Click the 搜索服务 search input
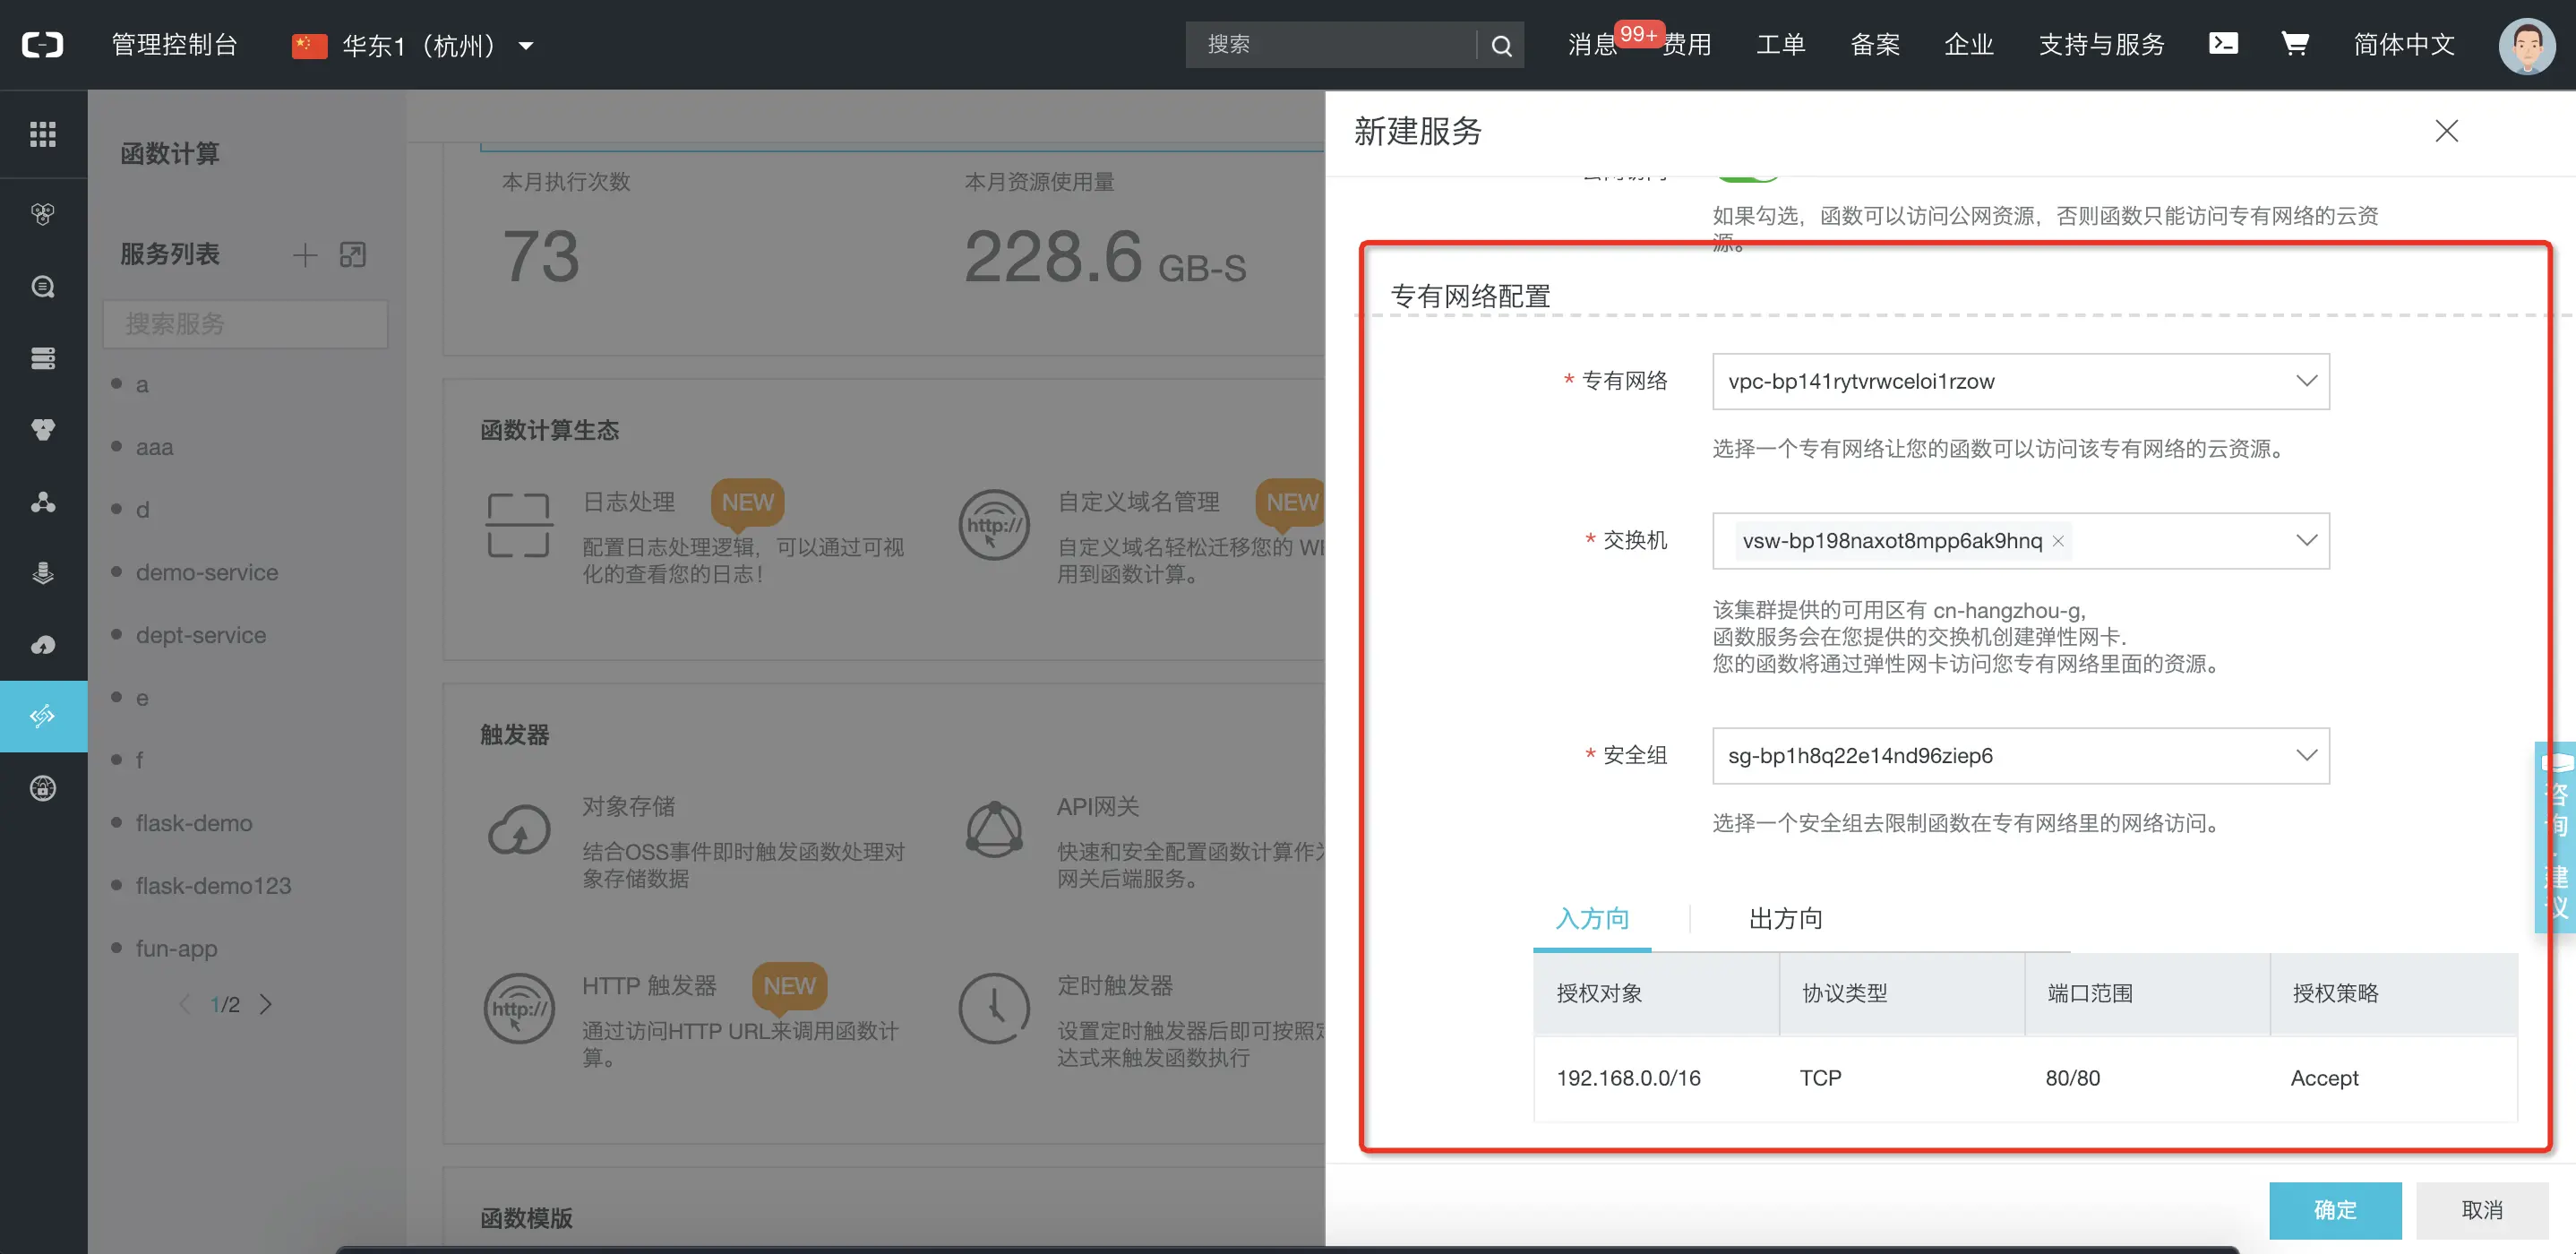The height and width of the screenshot is (1254, 2576). point(245,324)
